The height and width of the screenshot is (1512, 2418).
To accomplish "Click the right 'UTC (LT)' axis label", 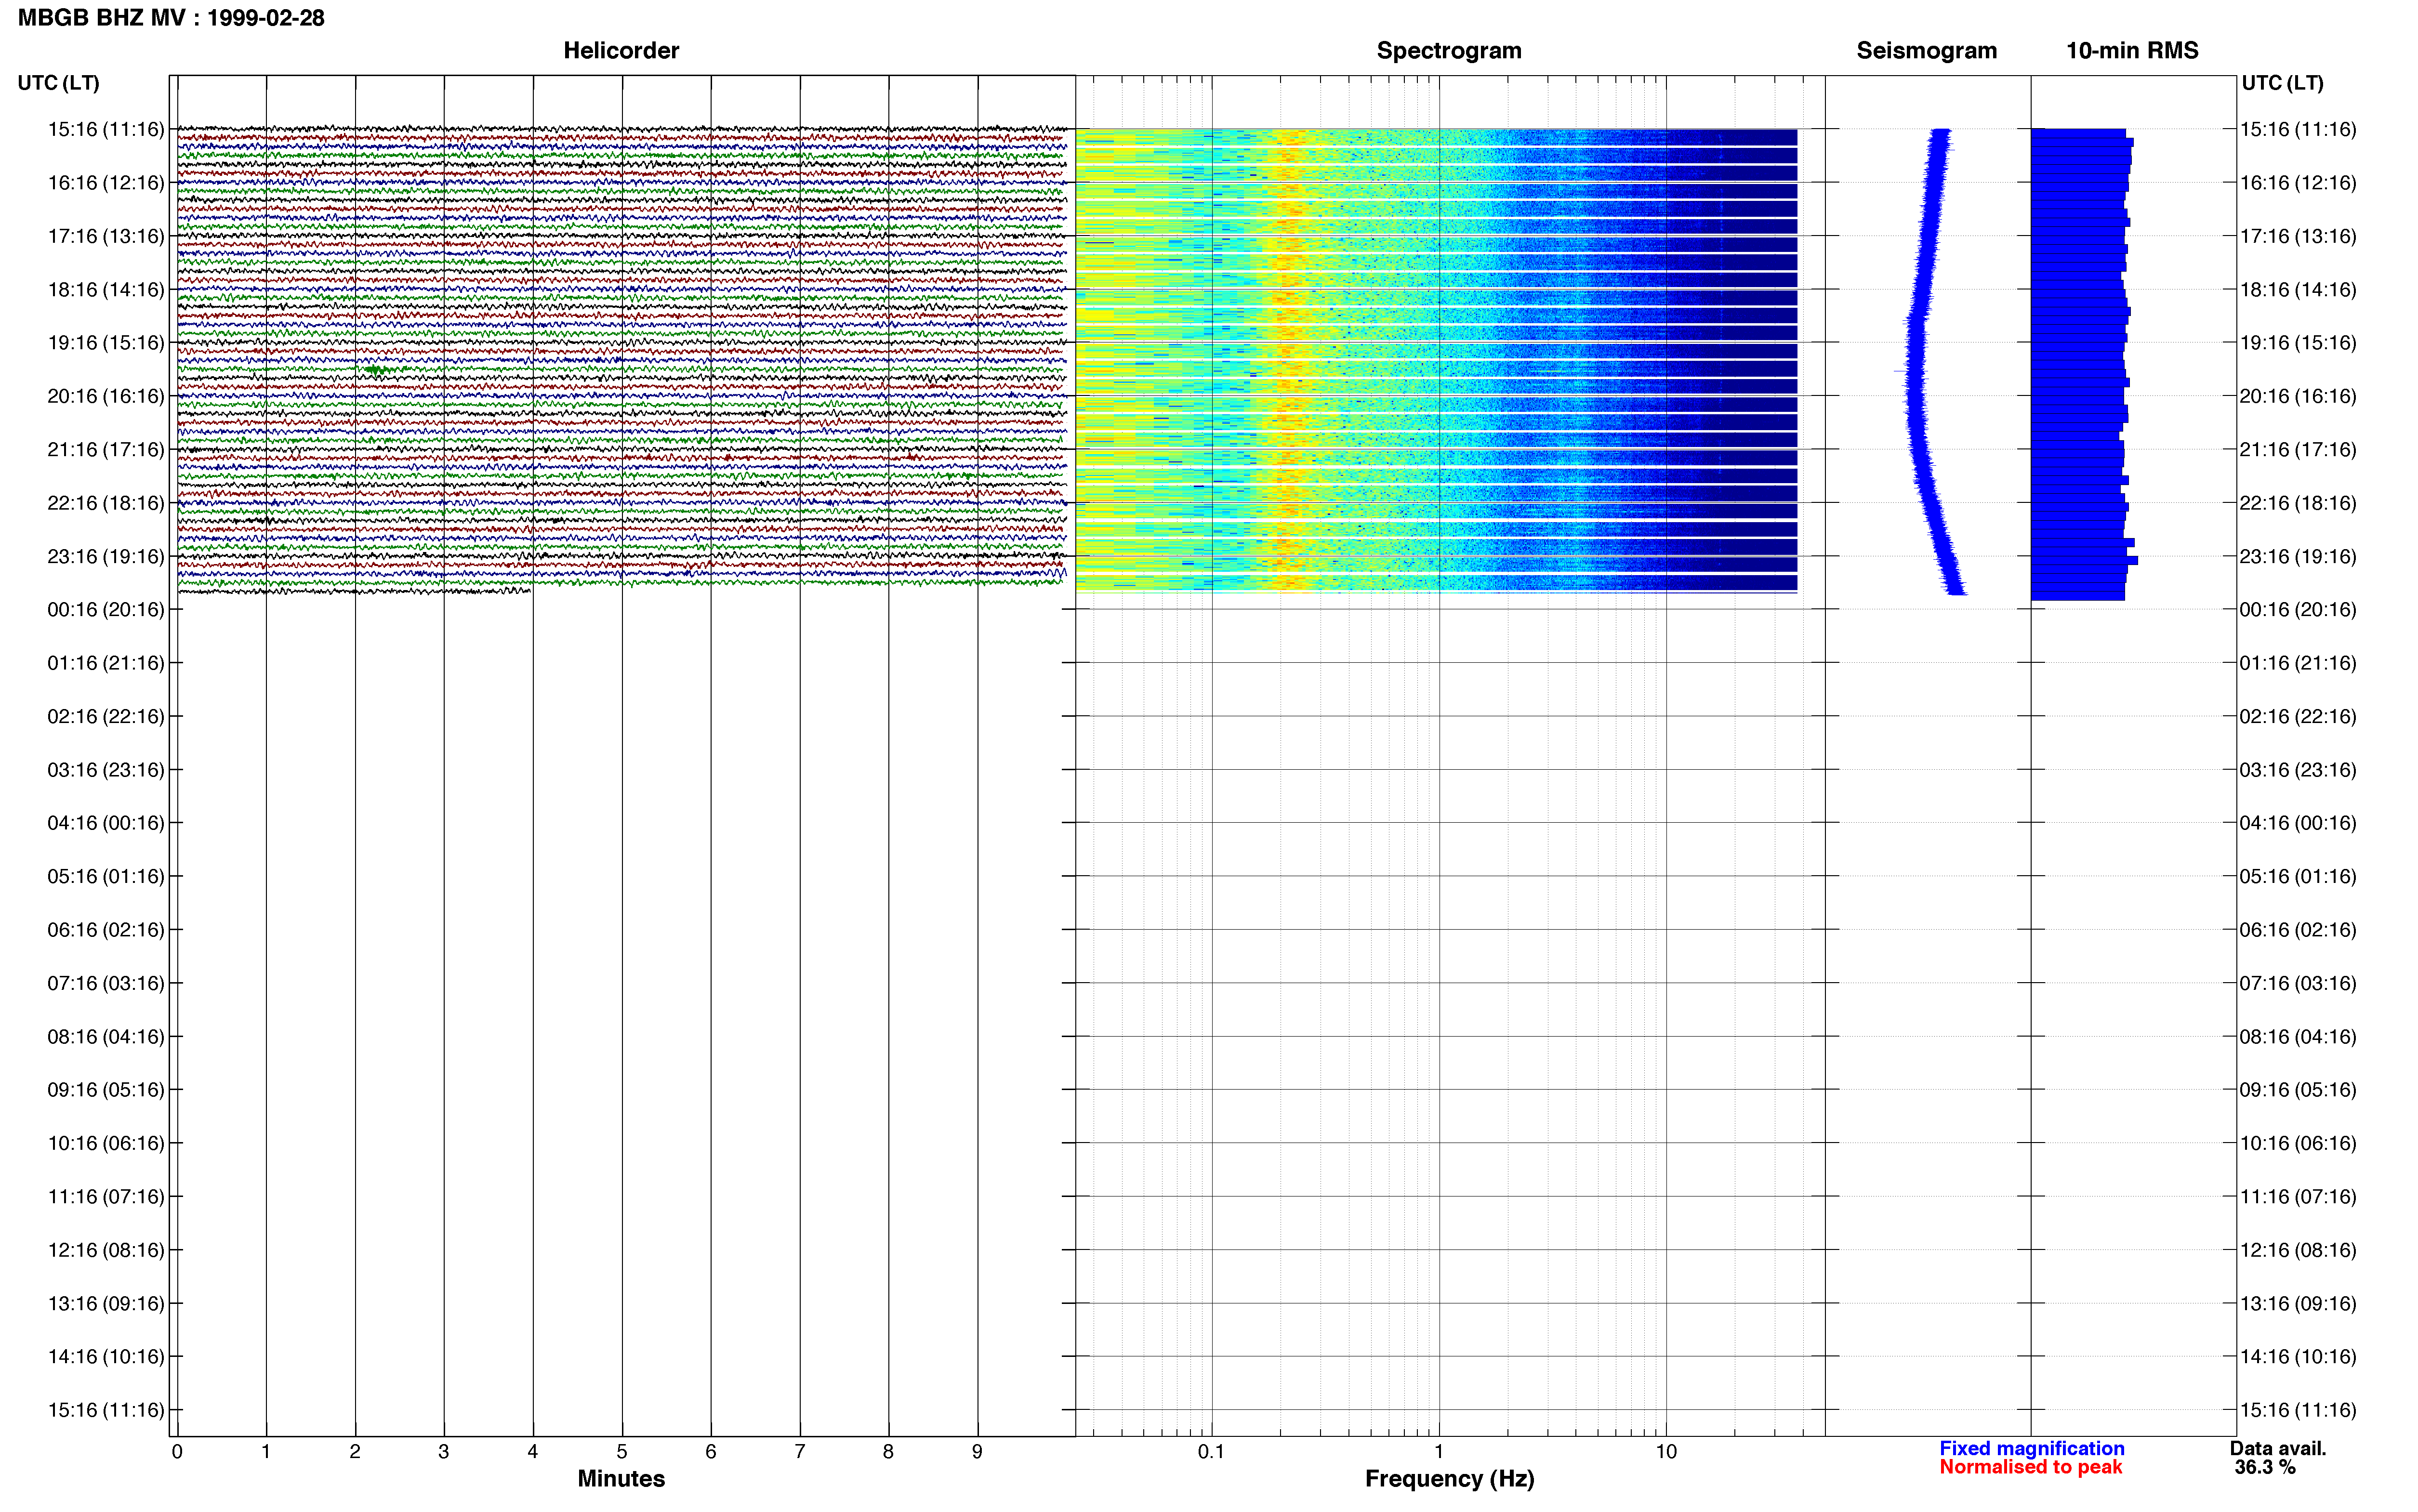I will [x=2282, y=83].
